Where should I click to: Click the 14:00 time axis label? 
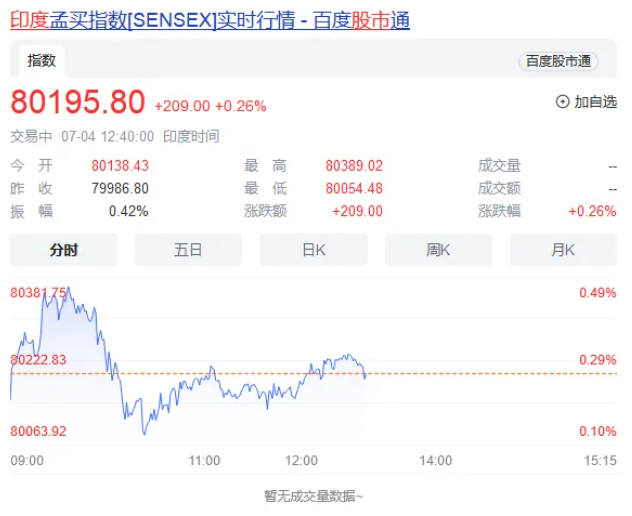point(435,460)
